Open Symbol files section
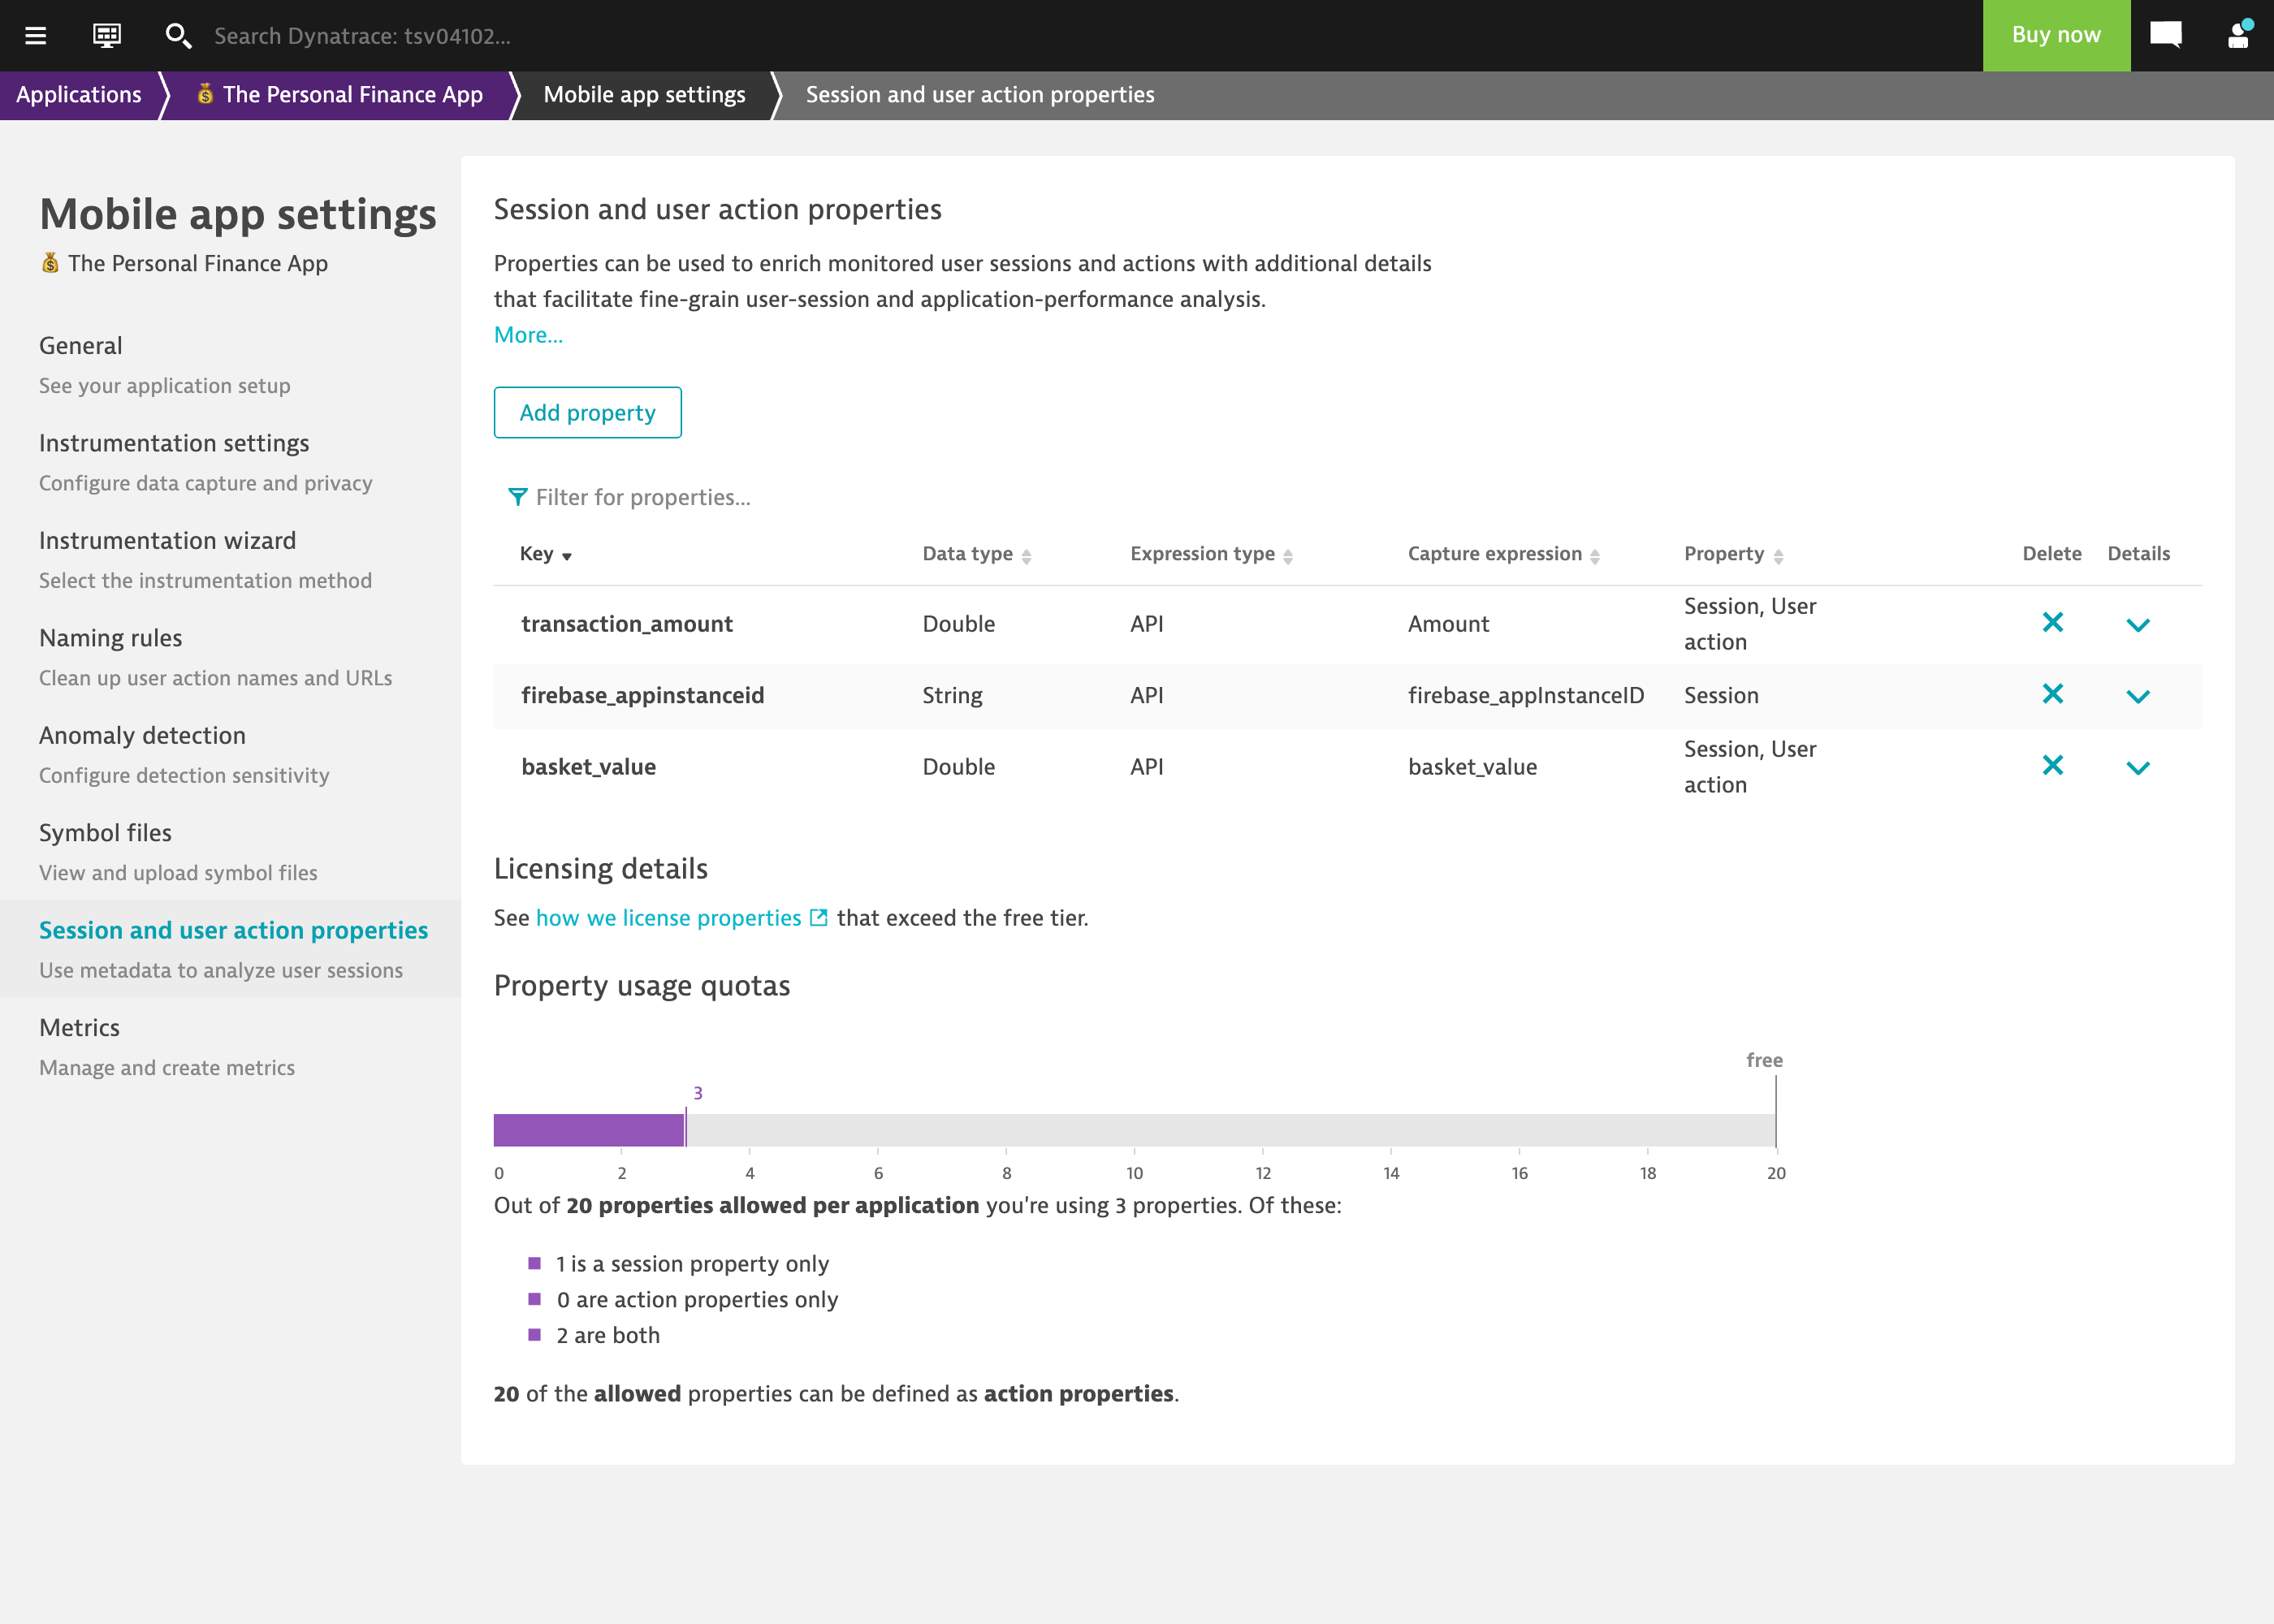The image size is (2274, 1624). (x=230, y=851)
